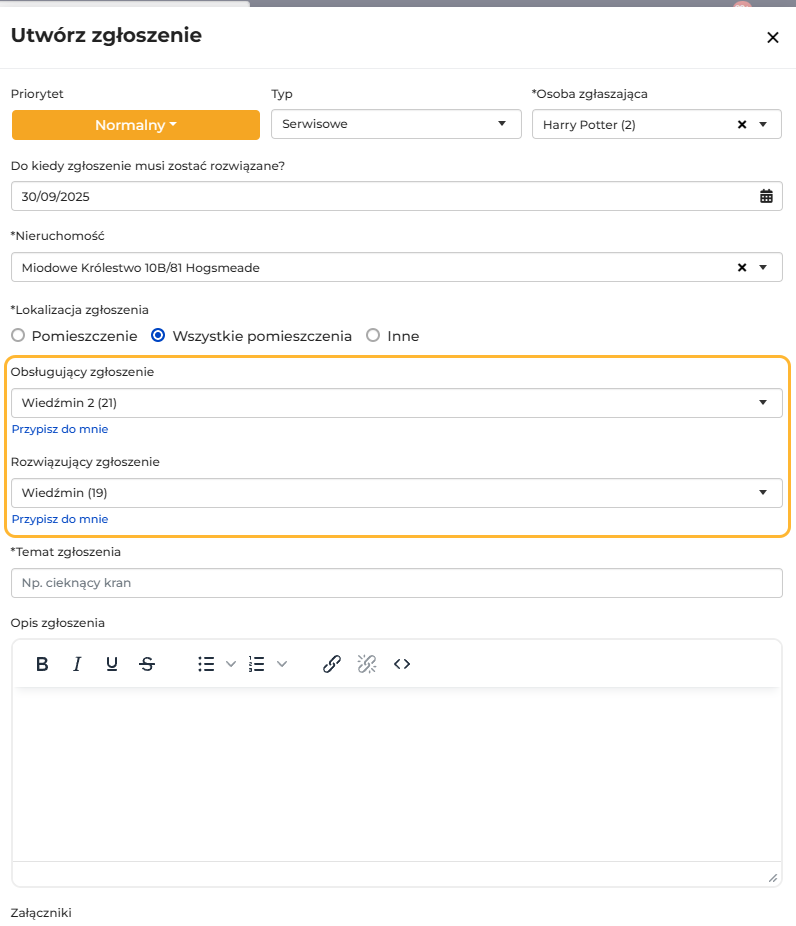
Task: Clear the Harry Potter reporter selection
Action: click(x=742, y=125)
